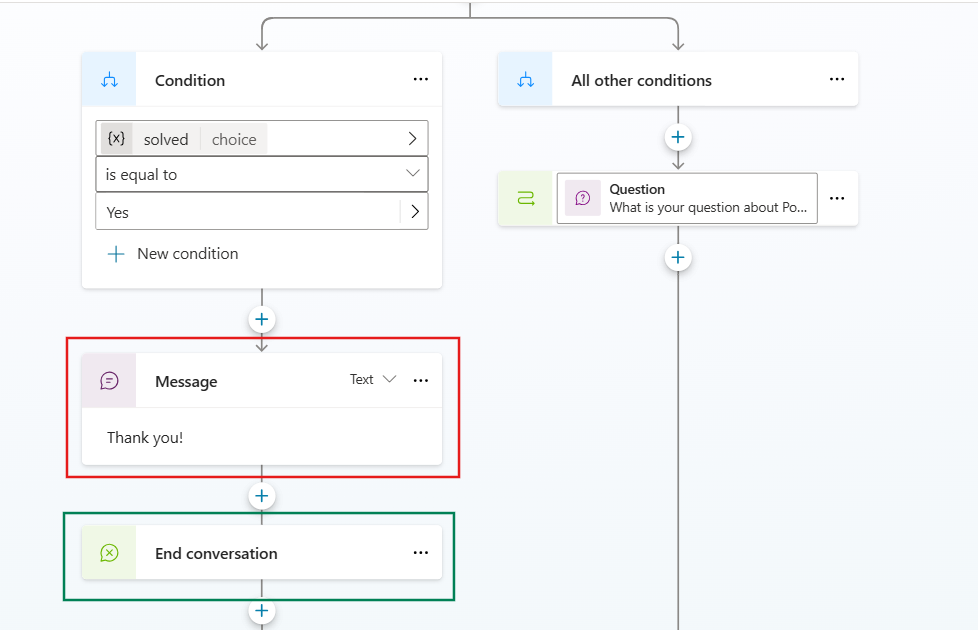This screenshot has height=630, width=978.
Task: Add a node below All other conditions
Action: point(678,137)
